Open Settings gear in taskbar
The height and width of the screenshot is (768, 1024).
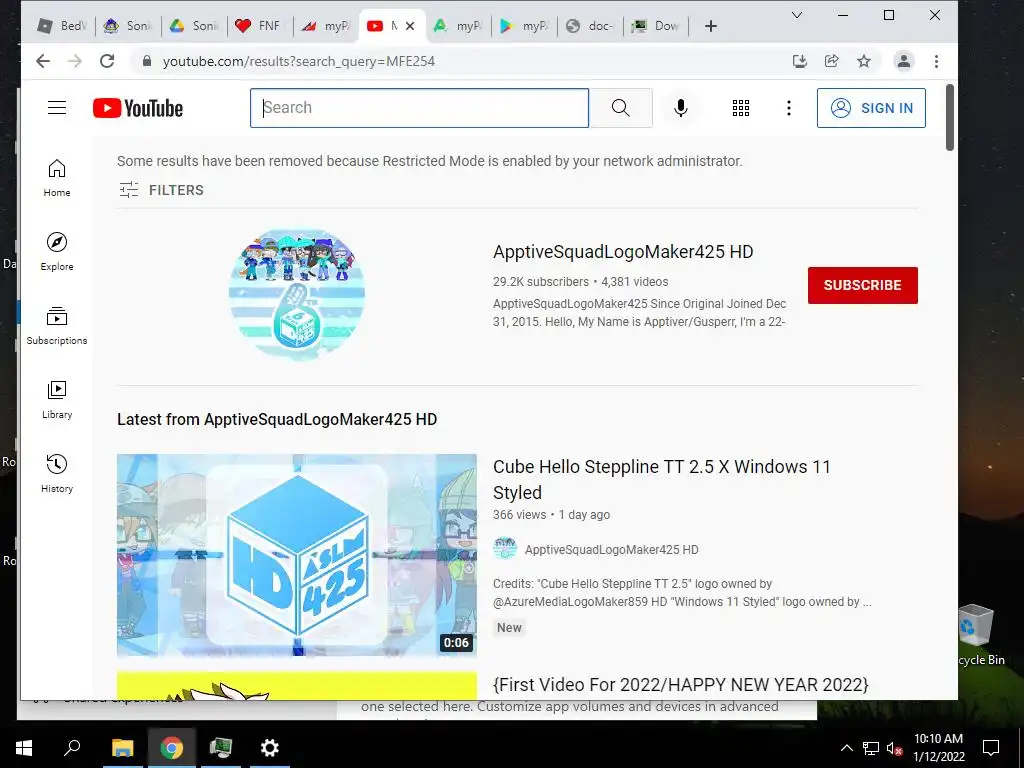pyautogui.click(x=269, y=748)
